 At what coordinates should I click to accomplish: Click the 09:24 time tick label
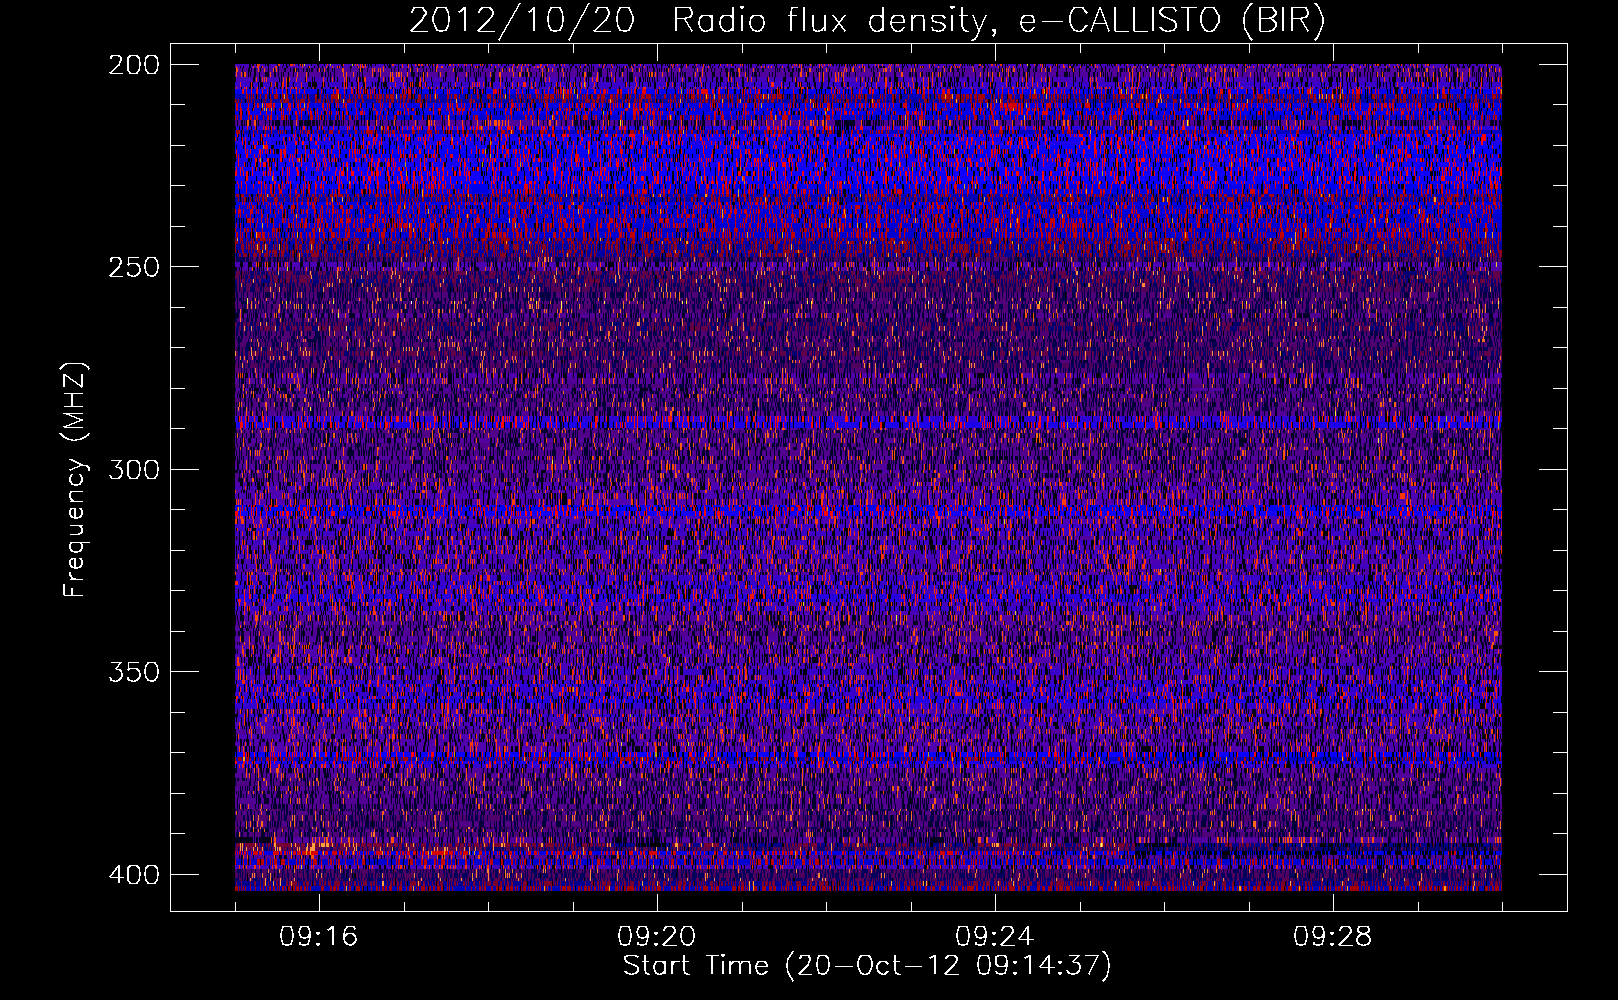[995, 937]
